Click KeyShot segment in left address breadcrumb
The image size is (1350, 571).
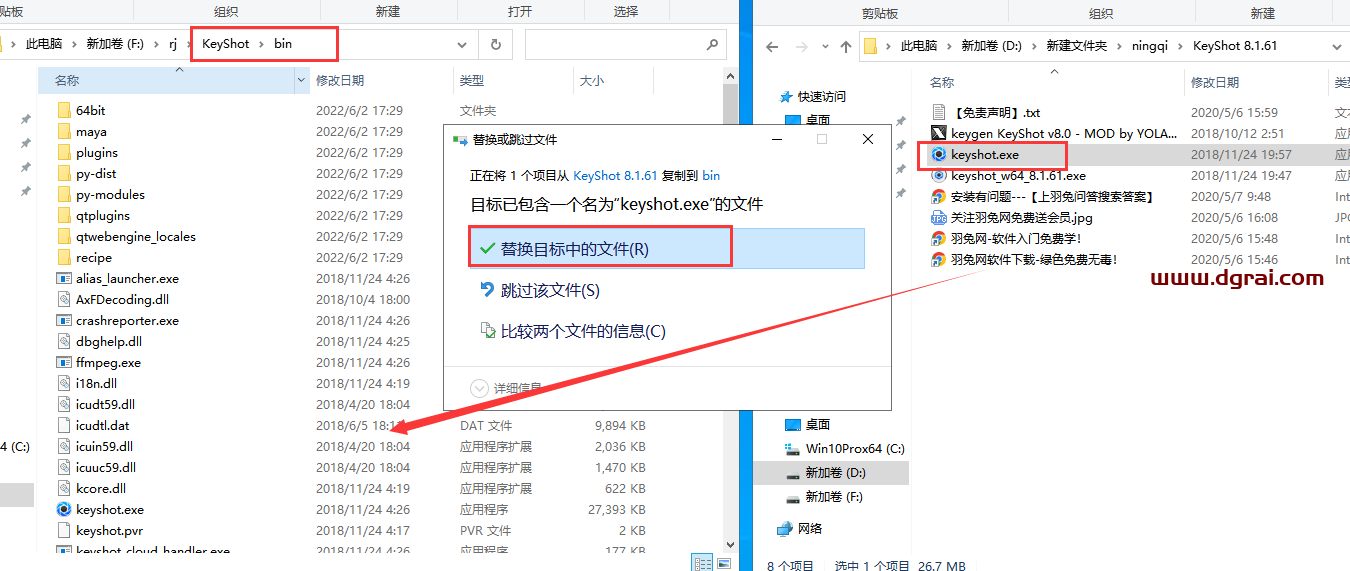[x=226, y=44]
